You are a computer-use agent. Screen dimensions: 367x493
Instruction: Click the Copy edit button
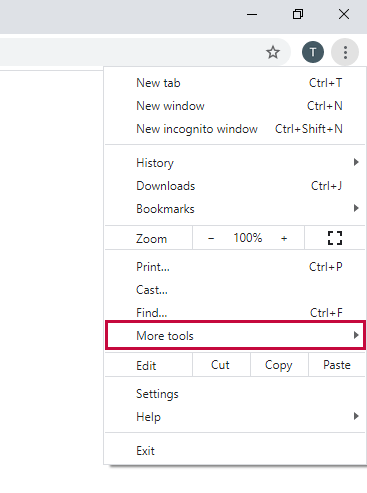click(x=279, y=365)
